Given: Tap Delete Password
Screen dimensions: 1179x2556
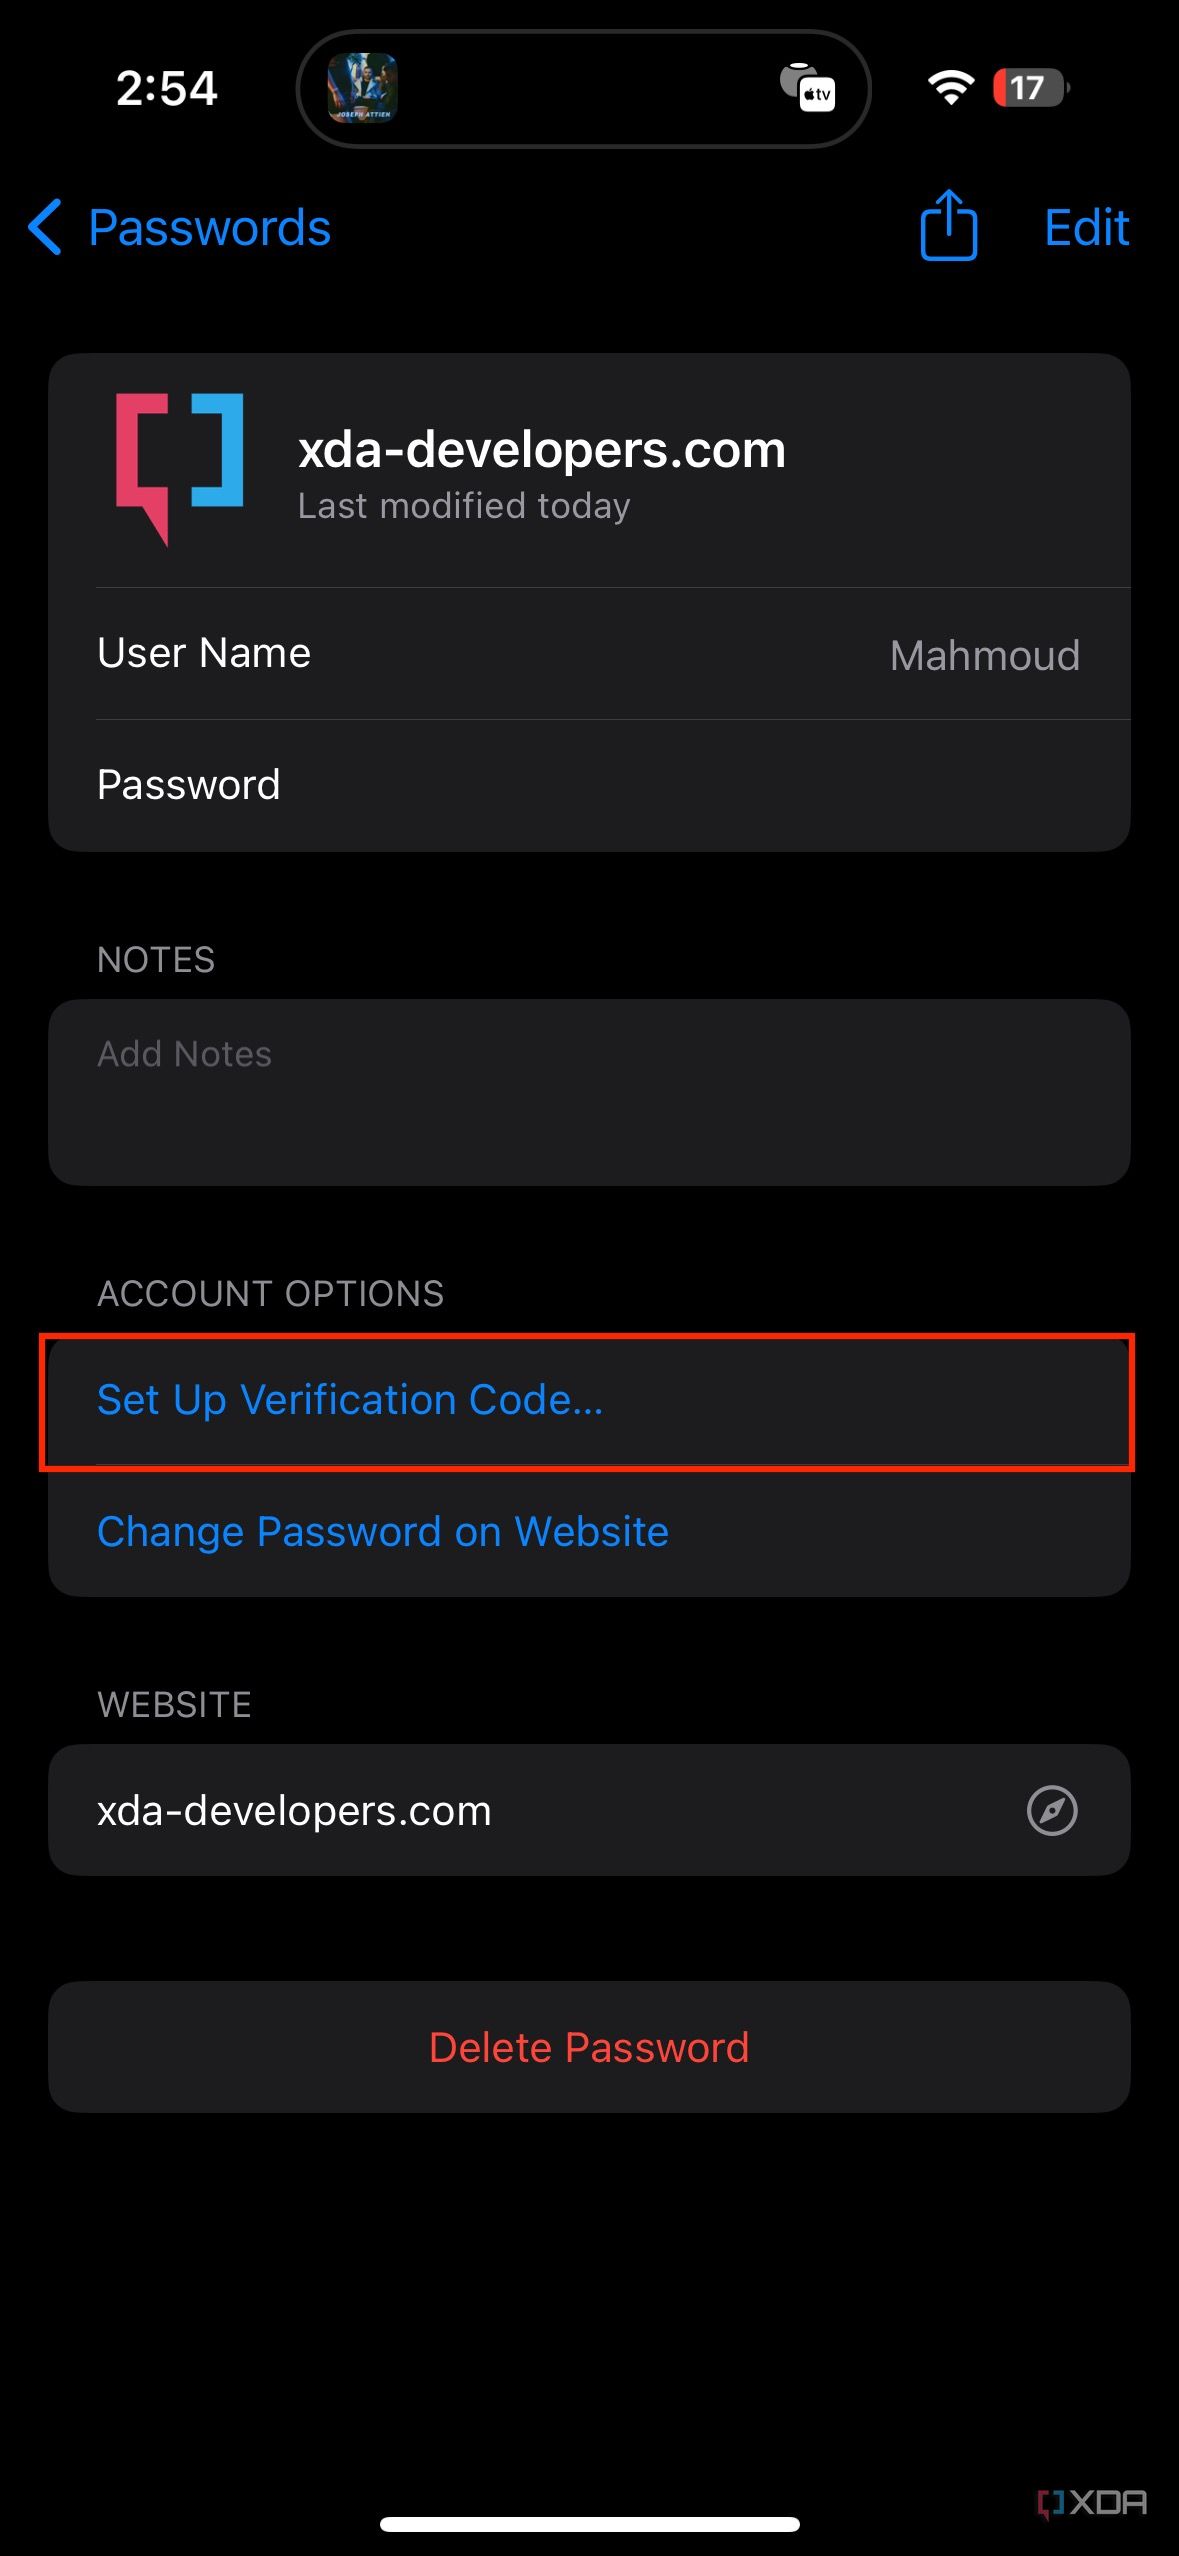Looking at the screenshot, I should [589, 2048].
